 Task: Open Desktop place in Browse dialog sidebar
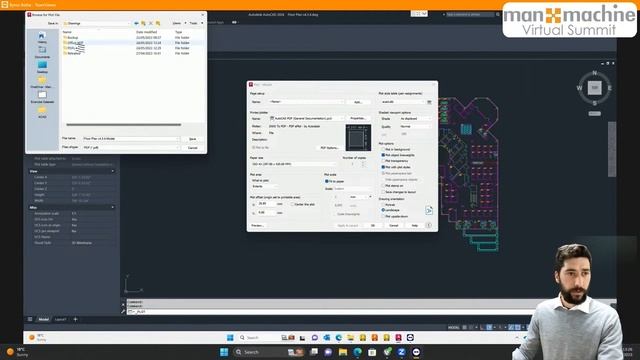point(42,67)
